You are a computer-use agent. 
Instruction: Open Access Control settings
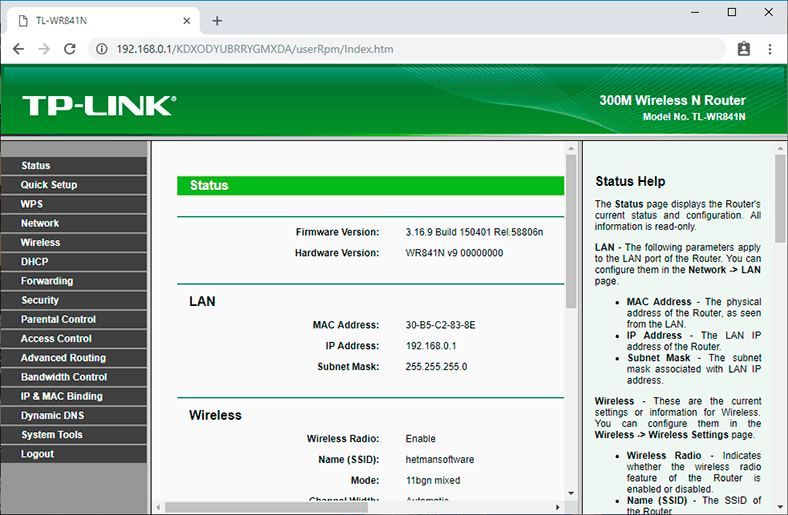pos(74,339)
